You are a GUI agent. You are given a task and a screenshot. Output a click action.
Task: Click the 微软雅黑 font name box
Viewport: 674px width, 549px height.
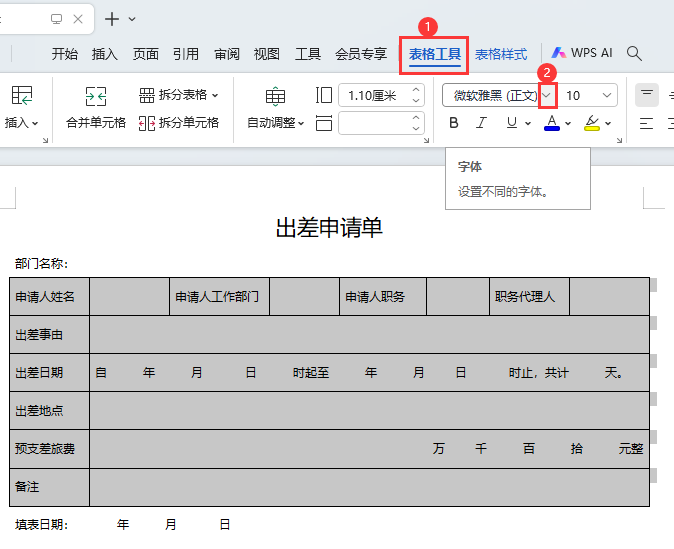(x=490, y=95)
